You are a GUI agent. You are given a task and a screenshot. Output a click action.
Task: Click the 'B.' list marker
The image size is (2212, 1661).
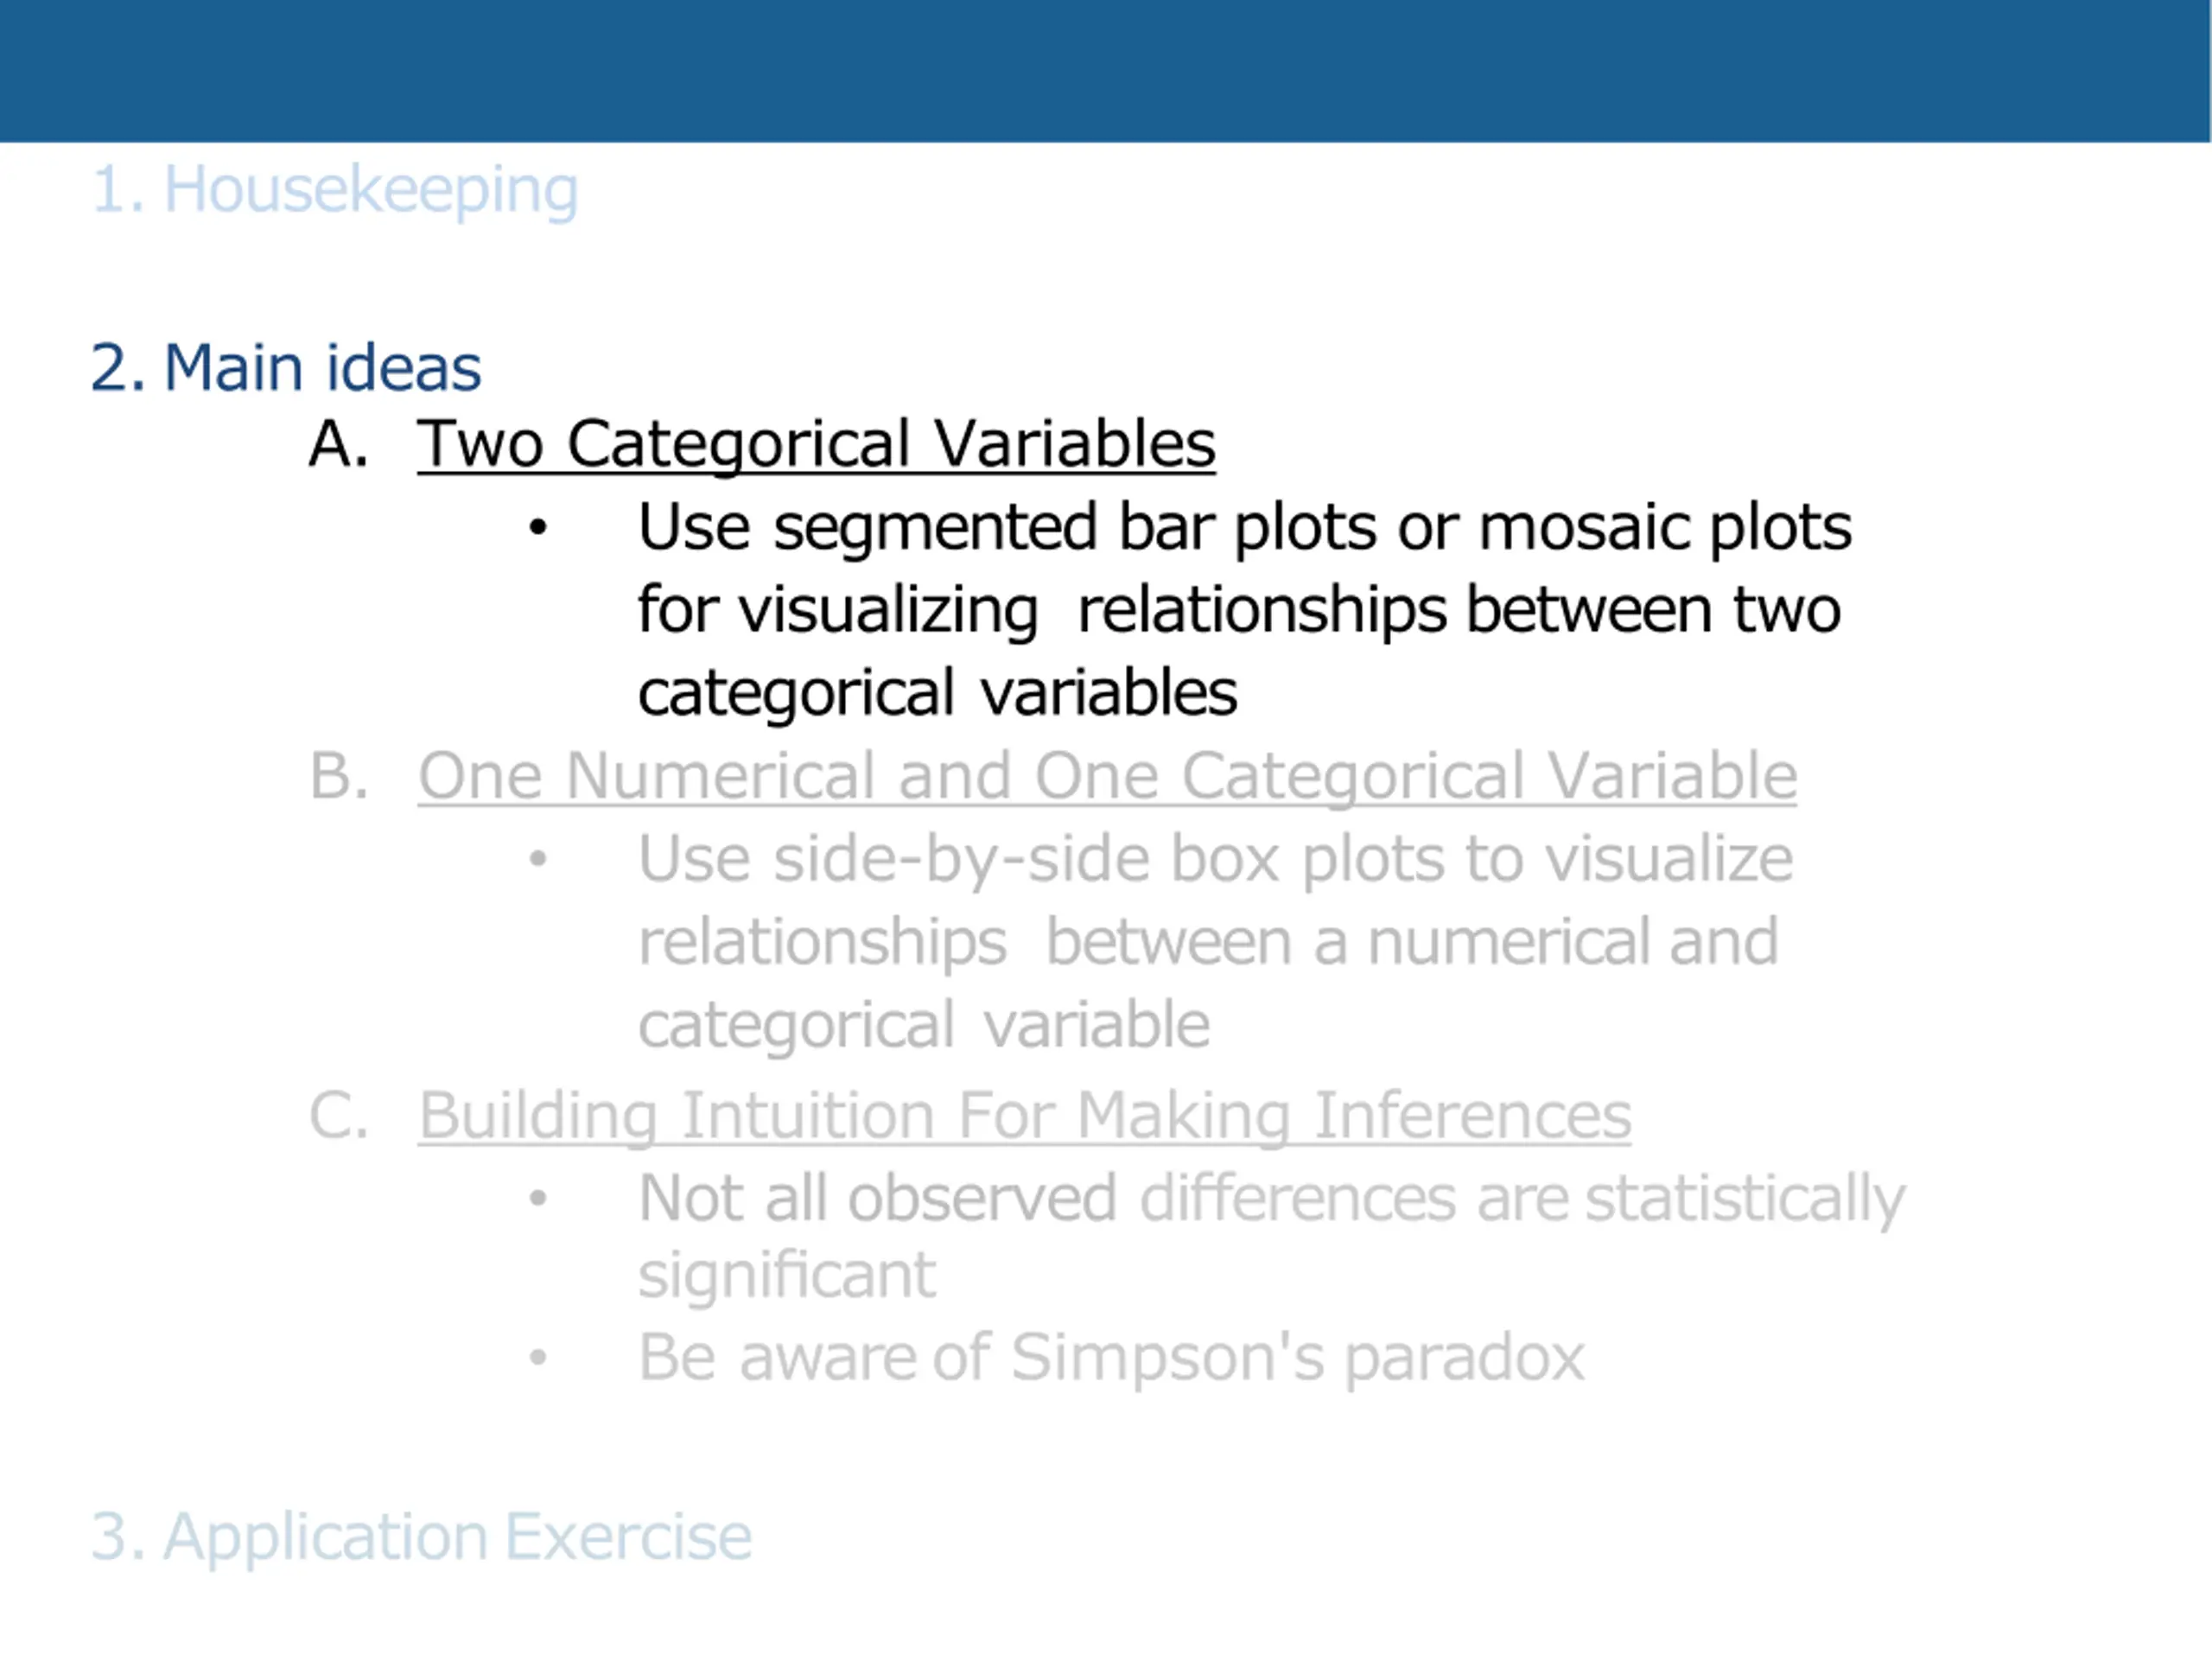pos(339,775)
